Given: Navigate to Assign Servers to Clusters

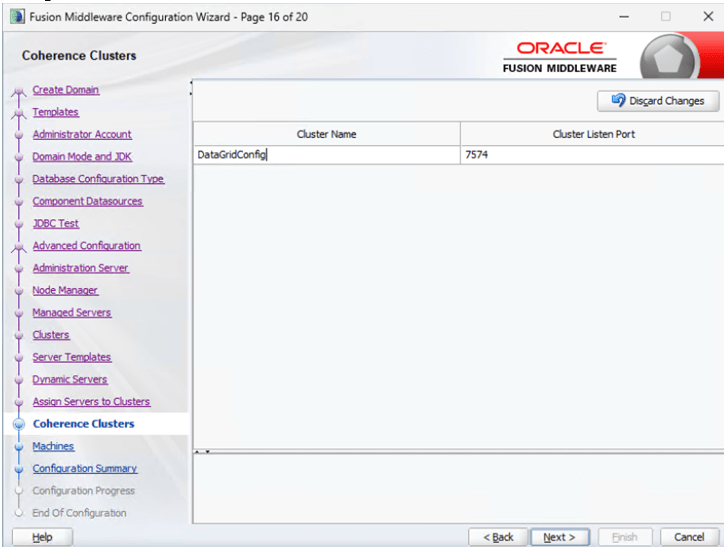Looking at the screenshot, I should pos(91,402).
